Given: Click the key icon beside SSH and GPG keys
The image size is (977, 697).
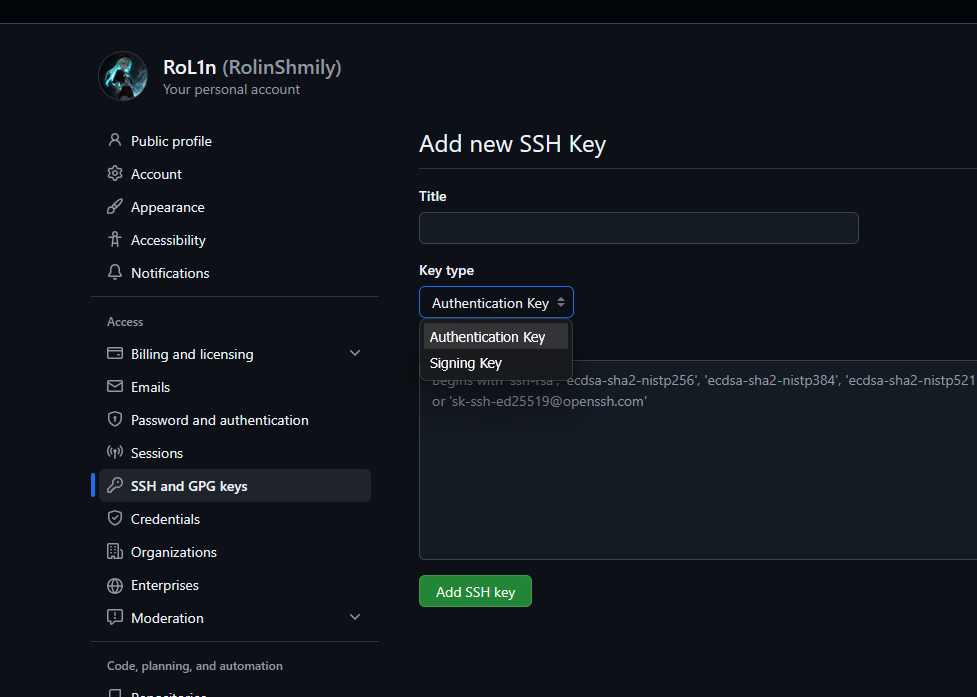Looking at the screenshot, I should [115, 485].
